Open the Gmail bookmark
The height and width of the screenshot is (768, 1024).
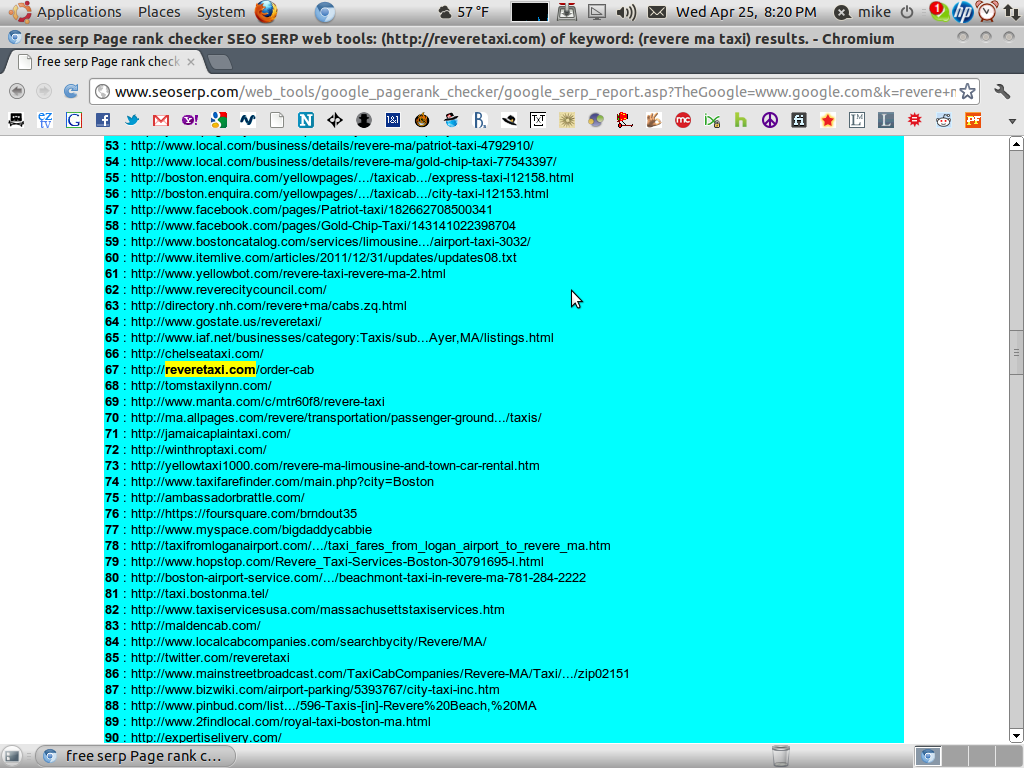click(161, 120)
